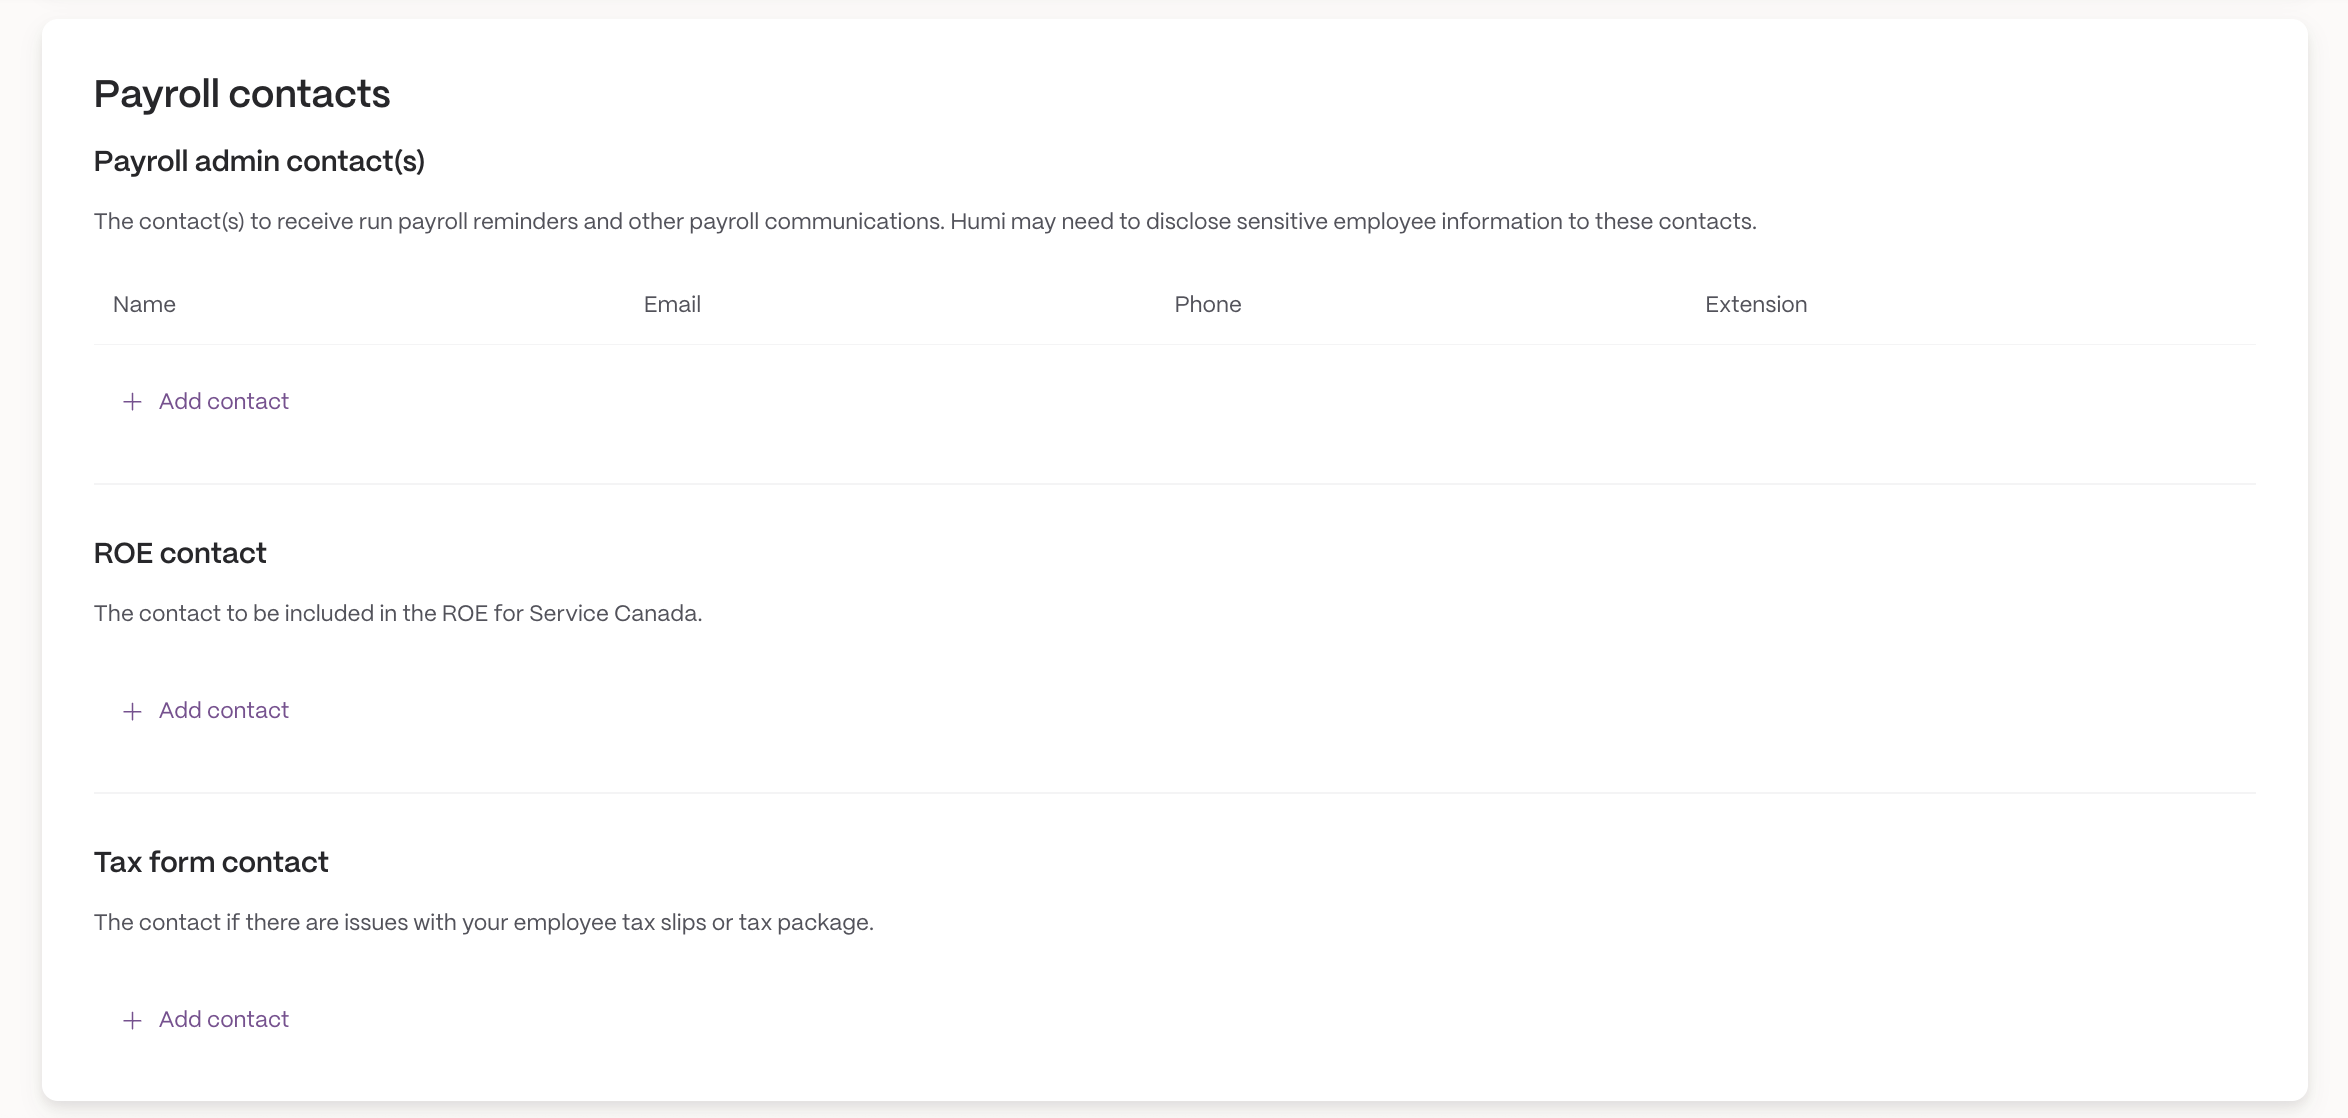The height and width of the screenshot is (1118, 2348).
Task: Click the word Humi in the description
Action: 977,221
